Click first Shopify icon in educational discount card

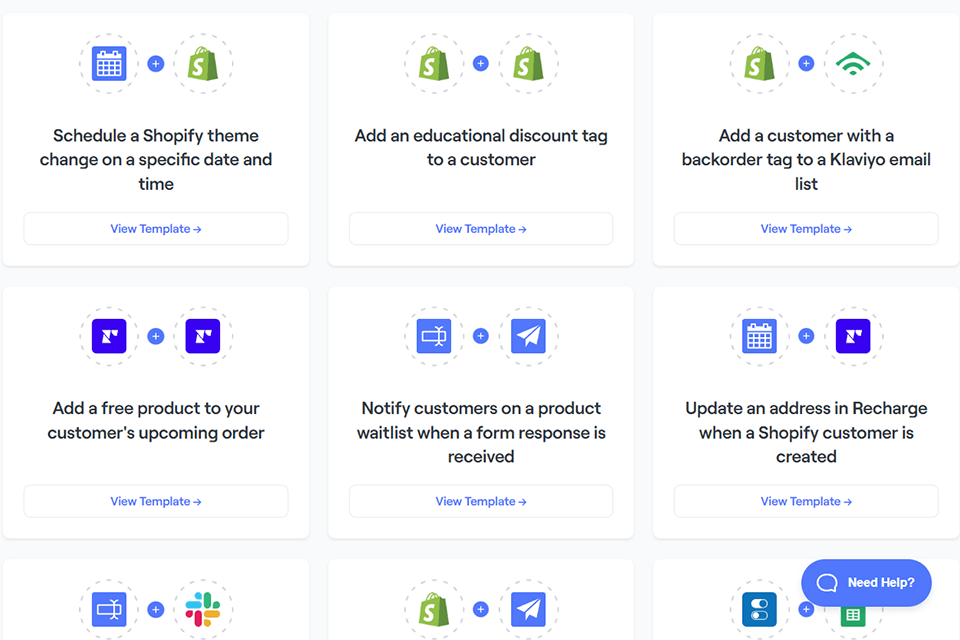click(x=434, y=63)
